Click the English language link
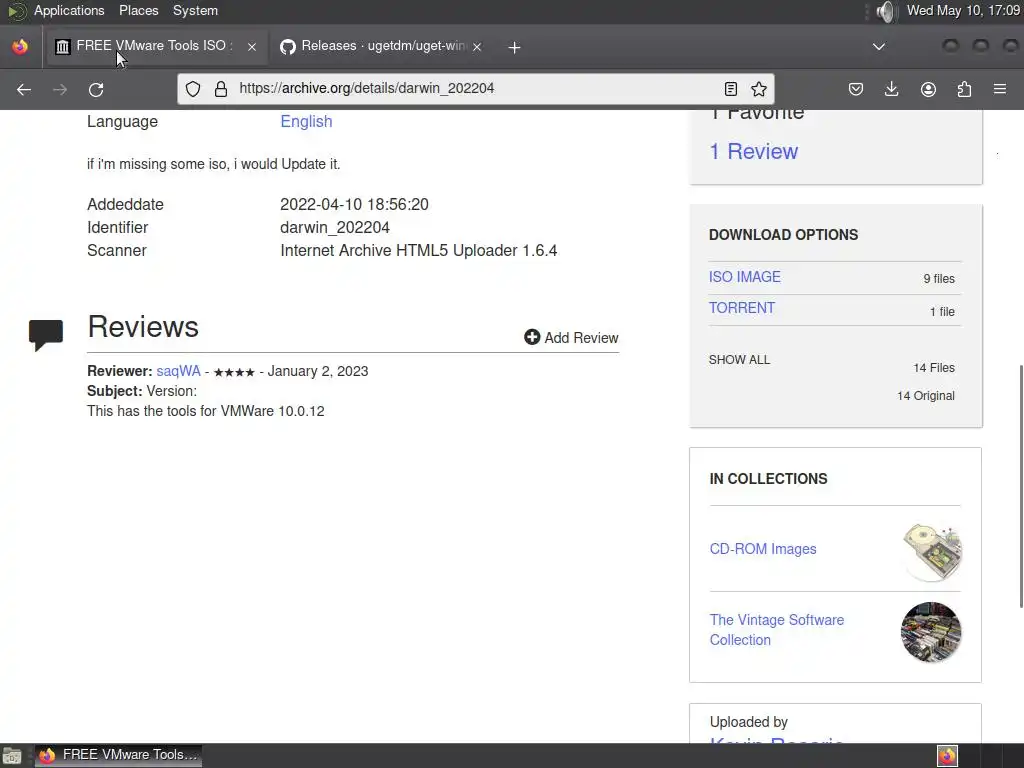Image resolution: width=1024 pixels, height=768 pixels. pos(306,121)
